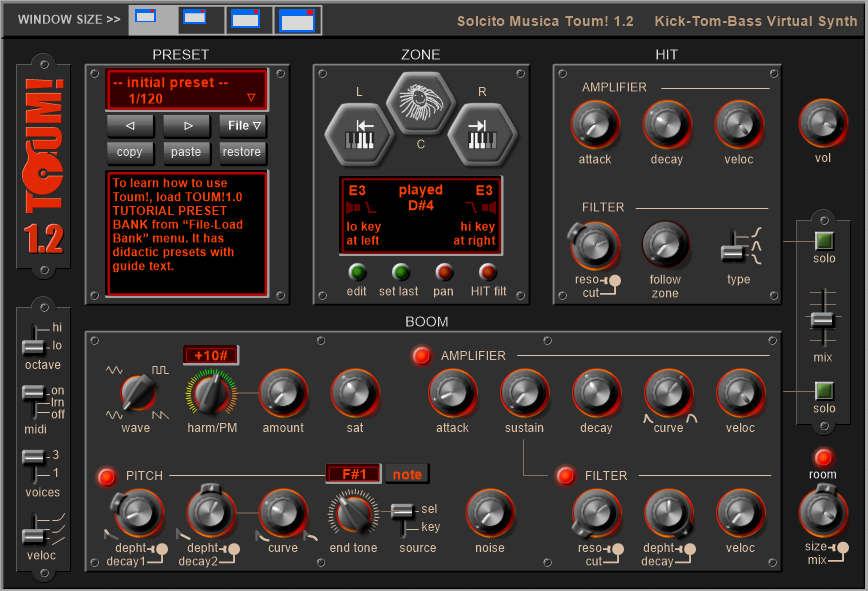Select the third window size icon
Screen dimensions: 868x591
tap(249, 20)
